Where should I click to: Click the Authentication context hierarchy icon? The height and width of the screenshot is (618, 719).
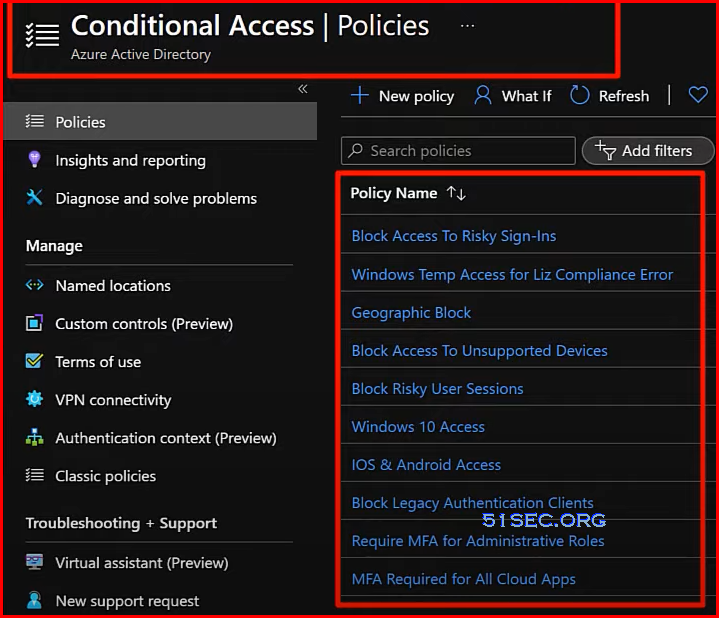pos(34,437)
